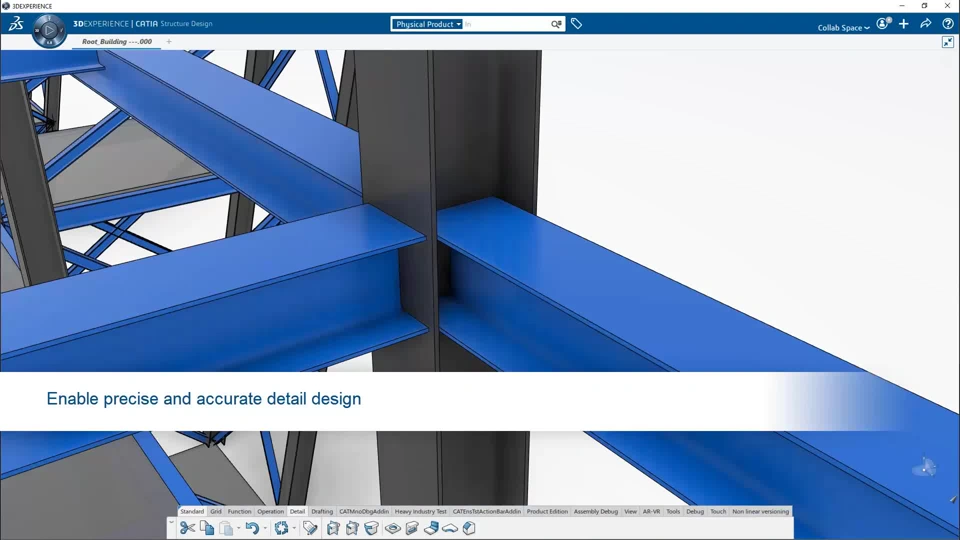Screen dimensions: 960x540
Task: Click the expand view arrows icon
Action: click(948, 42)
